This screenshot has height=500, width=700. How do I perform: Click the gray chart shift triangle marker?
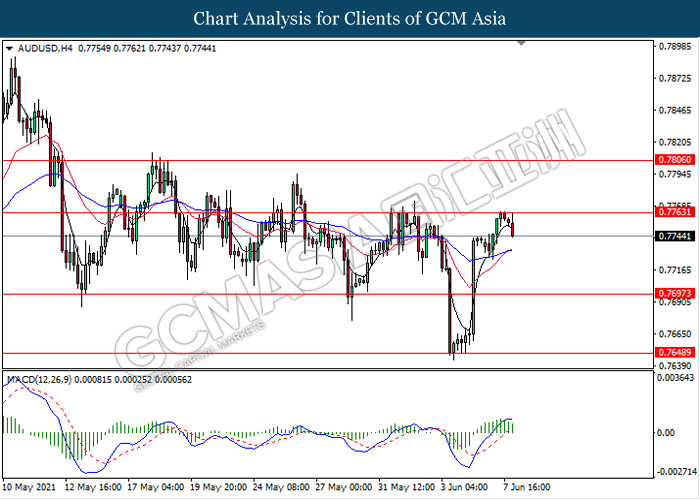(521, 43)
